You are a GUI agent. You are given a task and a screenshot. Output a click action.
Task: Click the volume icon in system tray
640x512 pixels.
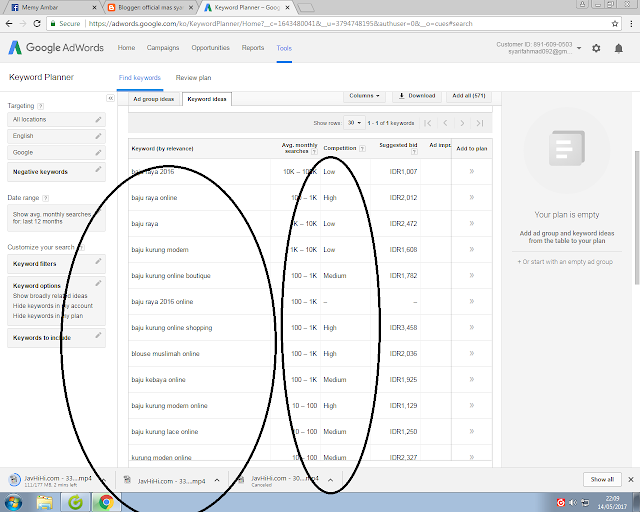click(x=573, y=503)
